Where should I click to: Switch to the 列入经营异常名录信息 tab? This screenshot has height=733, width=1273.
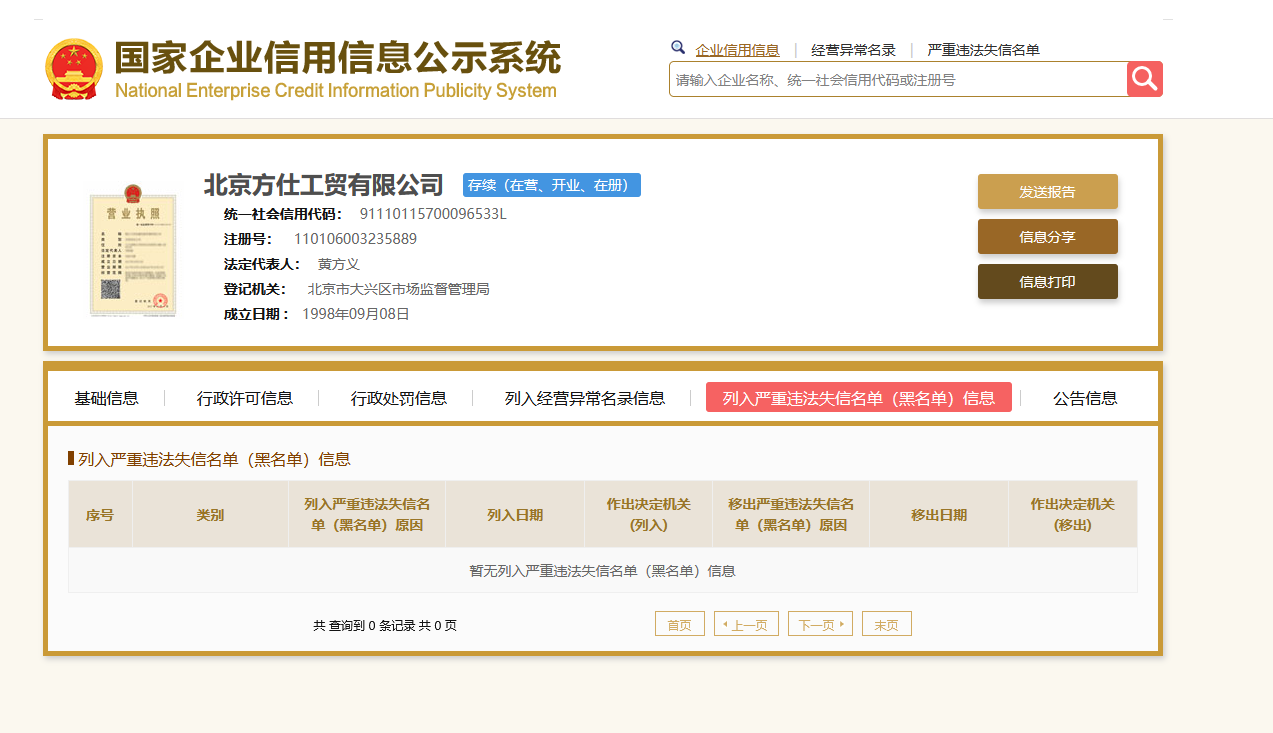coord(585,398)
